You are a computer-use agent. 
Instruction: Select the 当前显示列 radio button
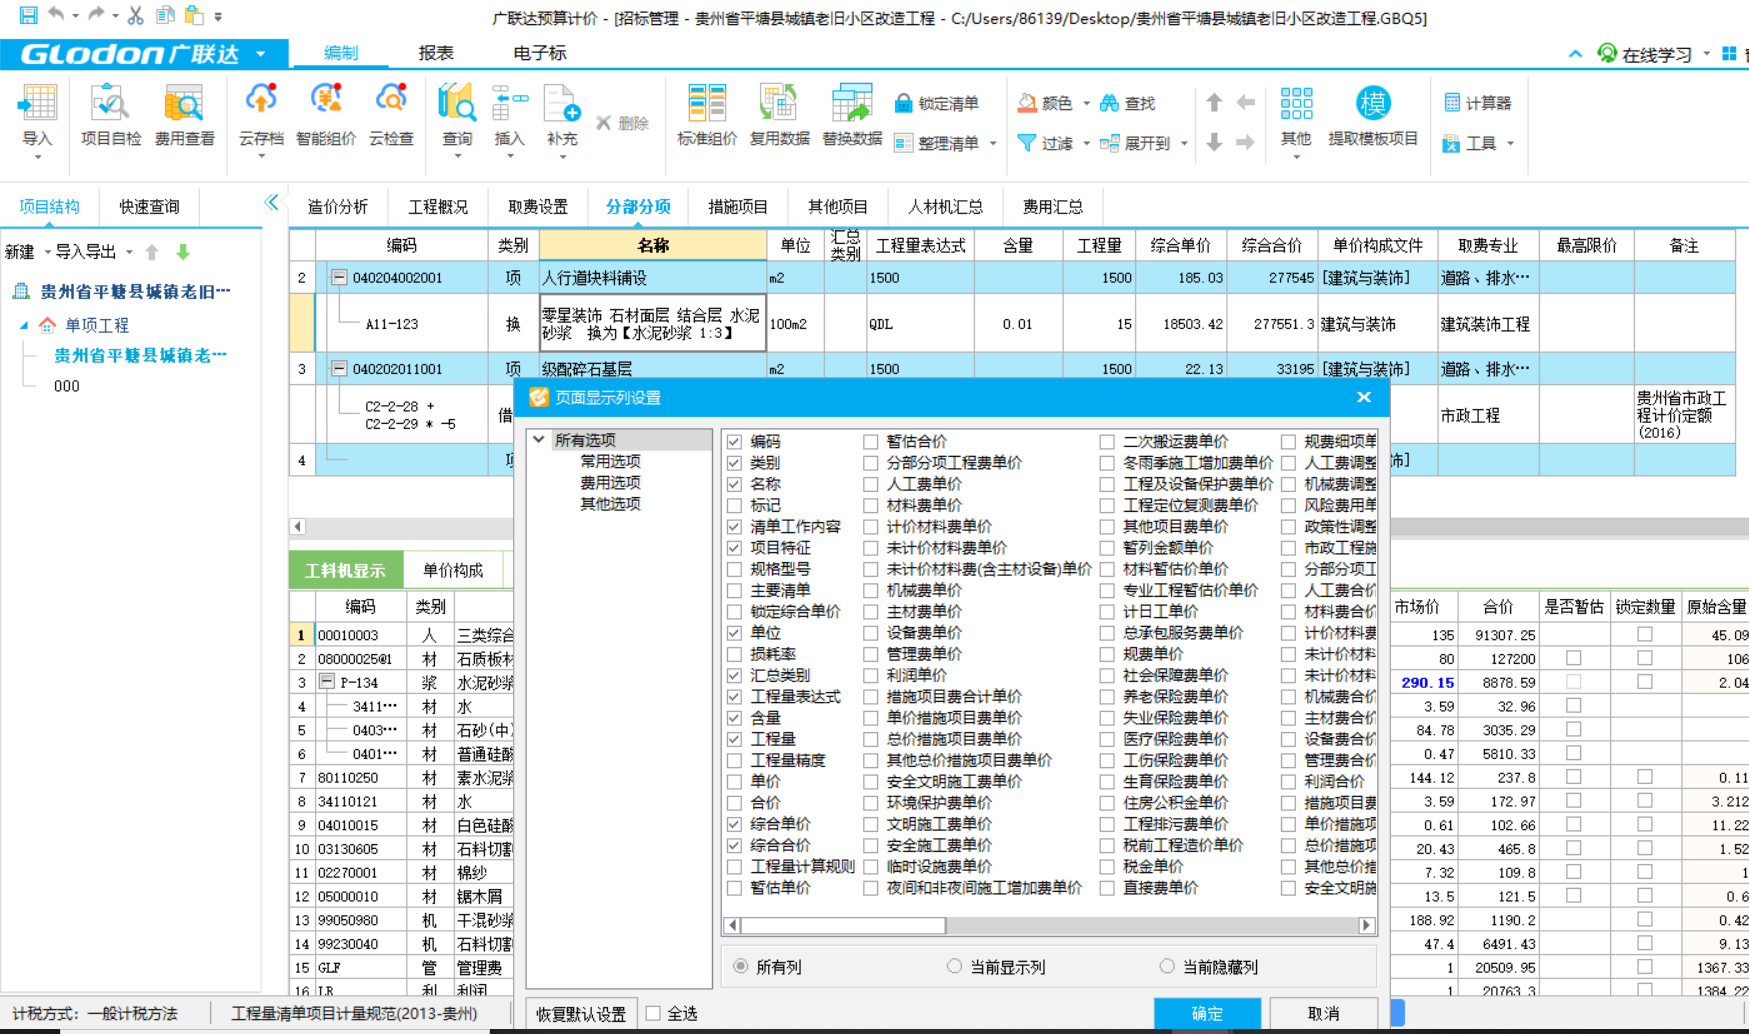coord(954,966)
